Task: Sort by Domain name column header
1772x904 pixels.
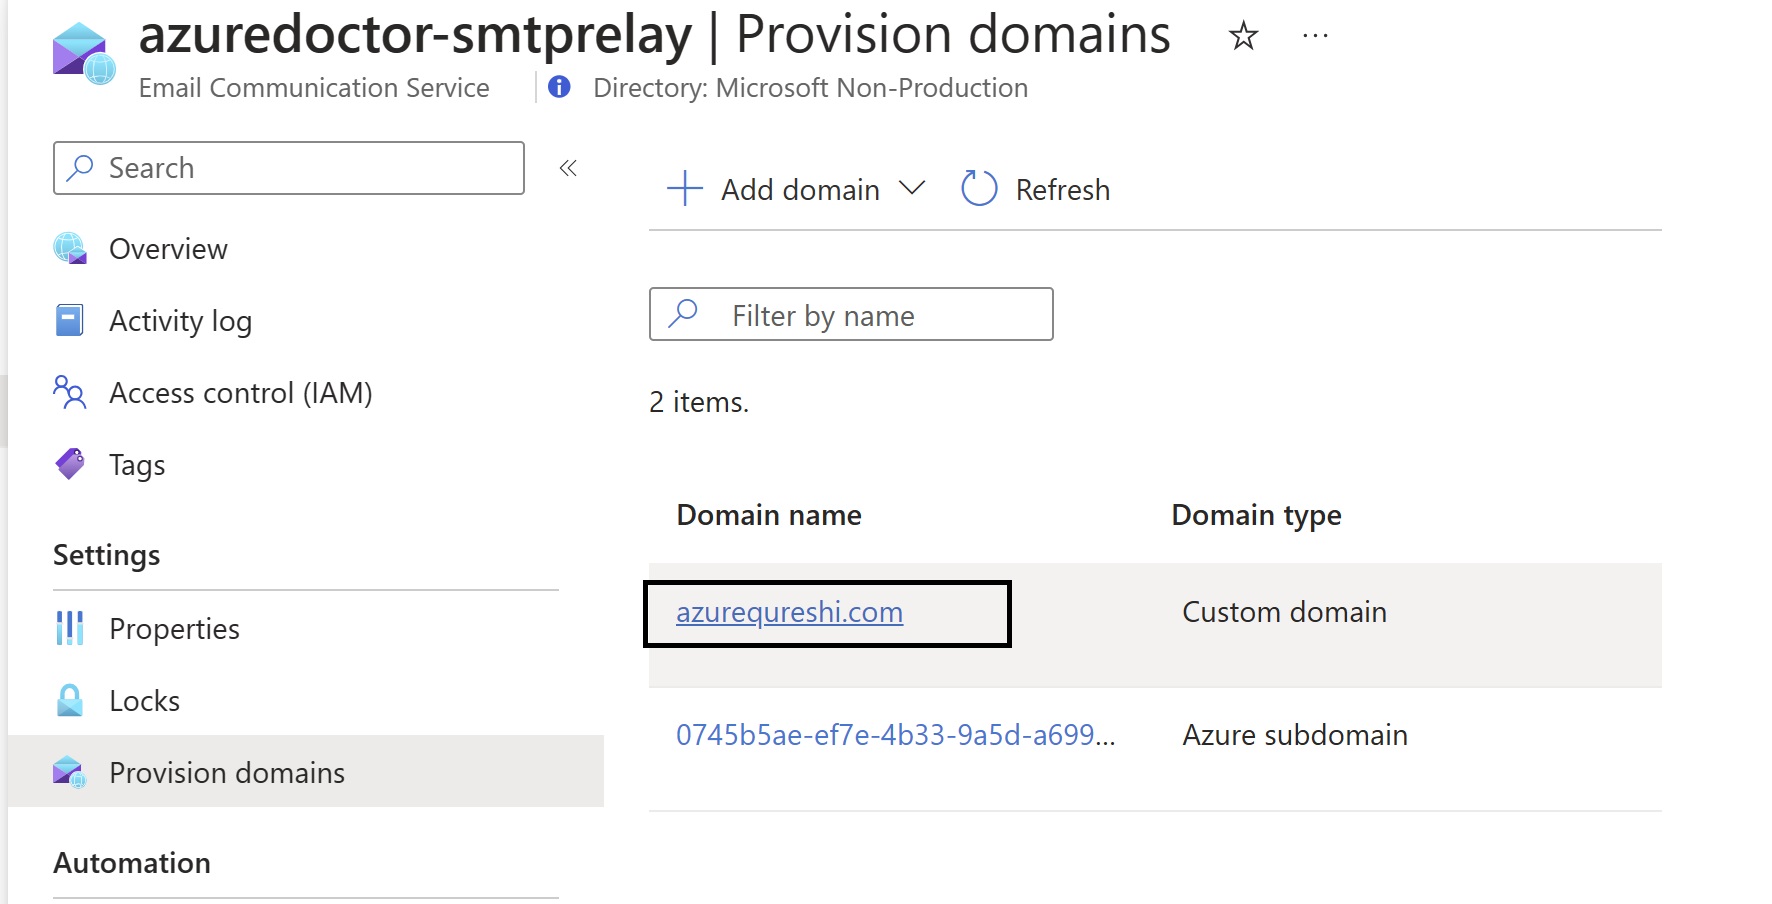Action: click(769, 515)
